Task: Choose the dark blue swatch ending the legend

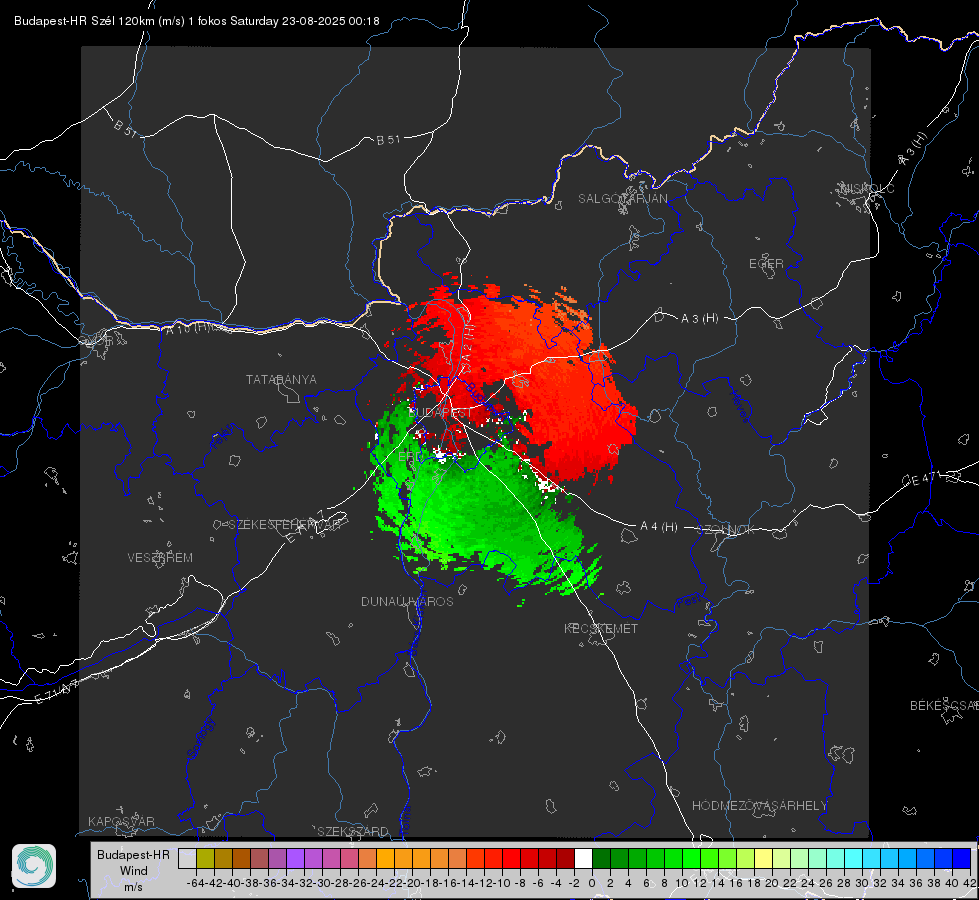Action: click(x=962, y=858)
